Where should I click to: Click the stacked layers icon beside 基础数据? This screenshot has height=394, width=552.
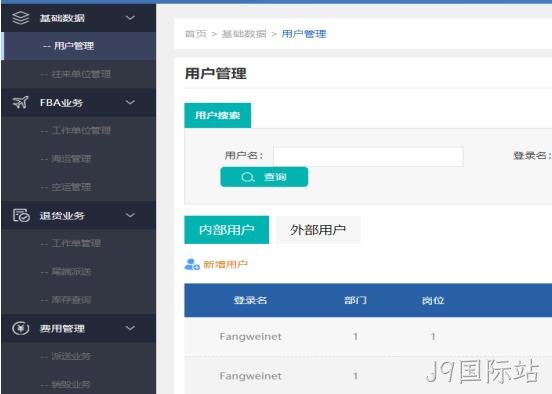(20, 18)
